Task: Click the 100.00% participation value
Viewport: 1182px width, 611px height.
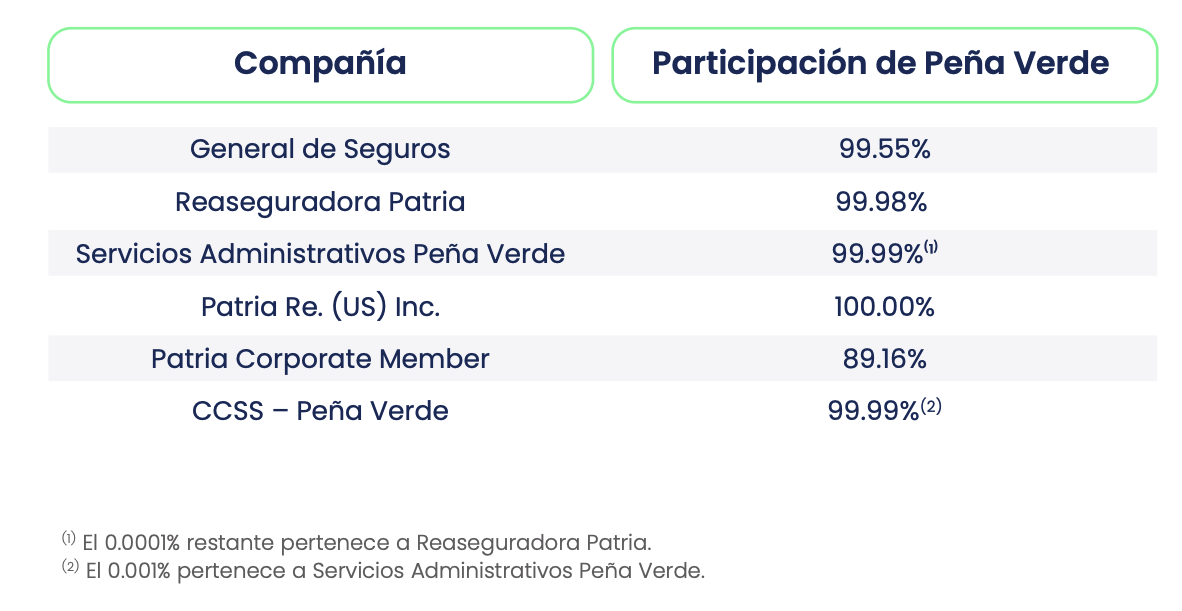Action: click(884, 307)
